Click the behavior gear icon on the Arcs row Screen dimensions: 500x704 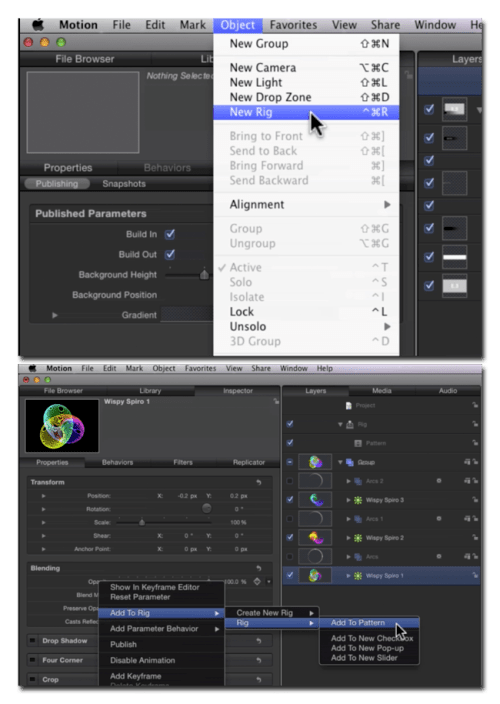(439, 556)
